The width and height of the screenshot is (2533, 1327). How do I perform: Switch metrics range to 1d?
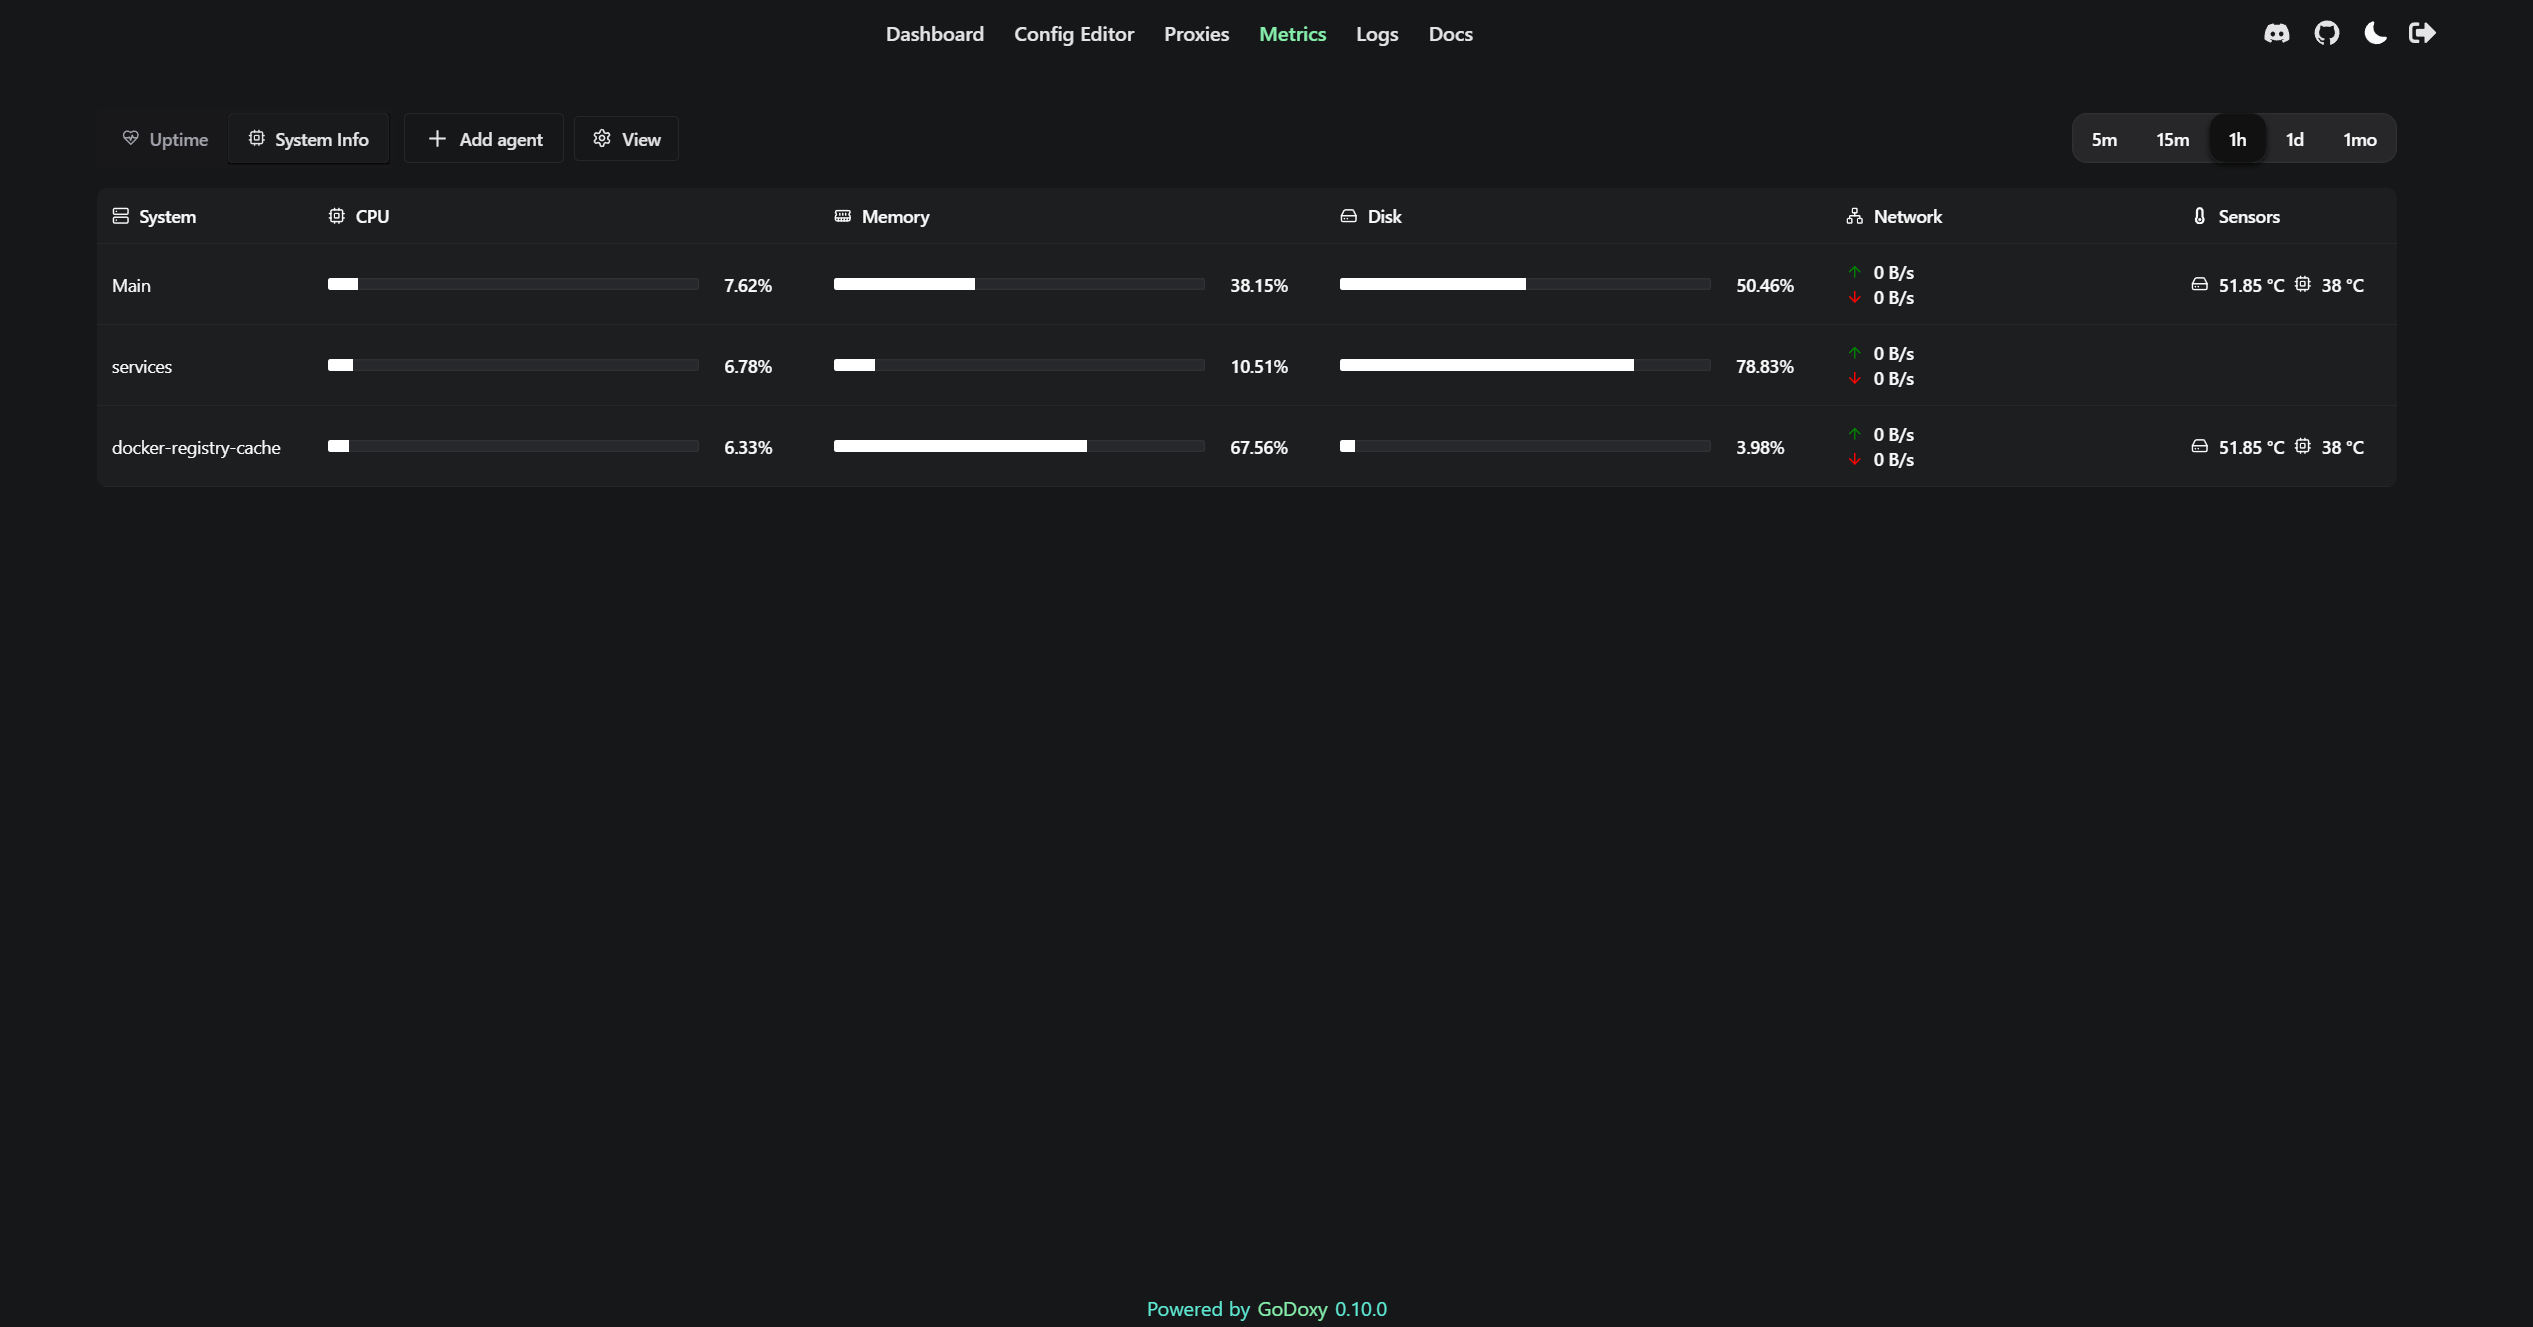(2295, 139)
